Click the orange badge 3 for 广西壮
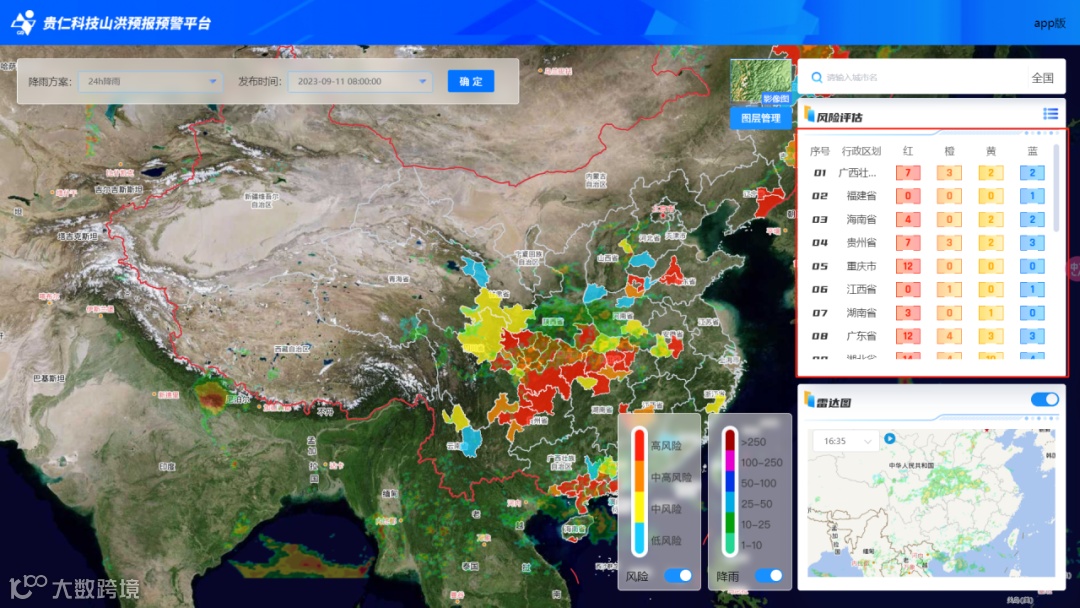The image size is (1080, 608). (949, 173)
